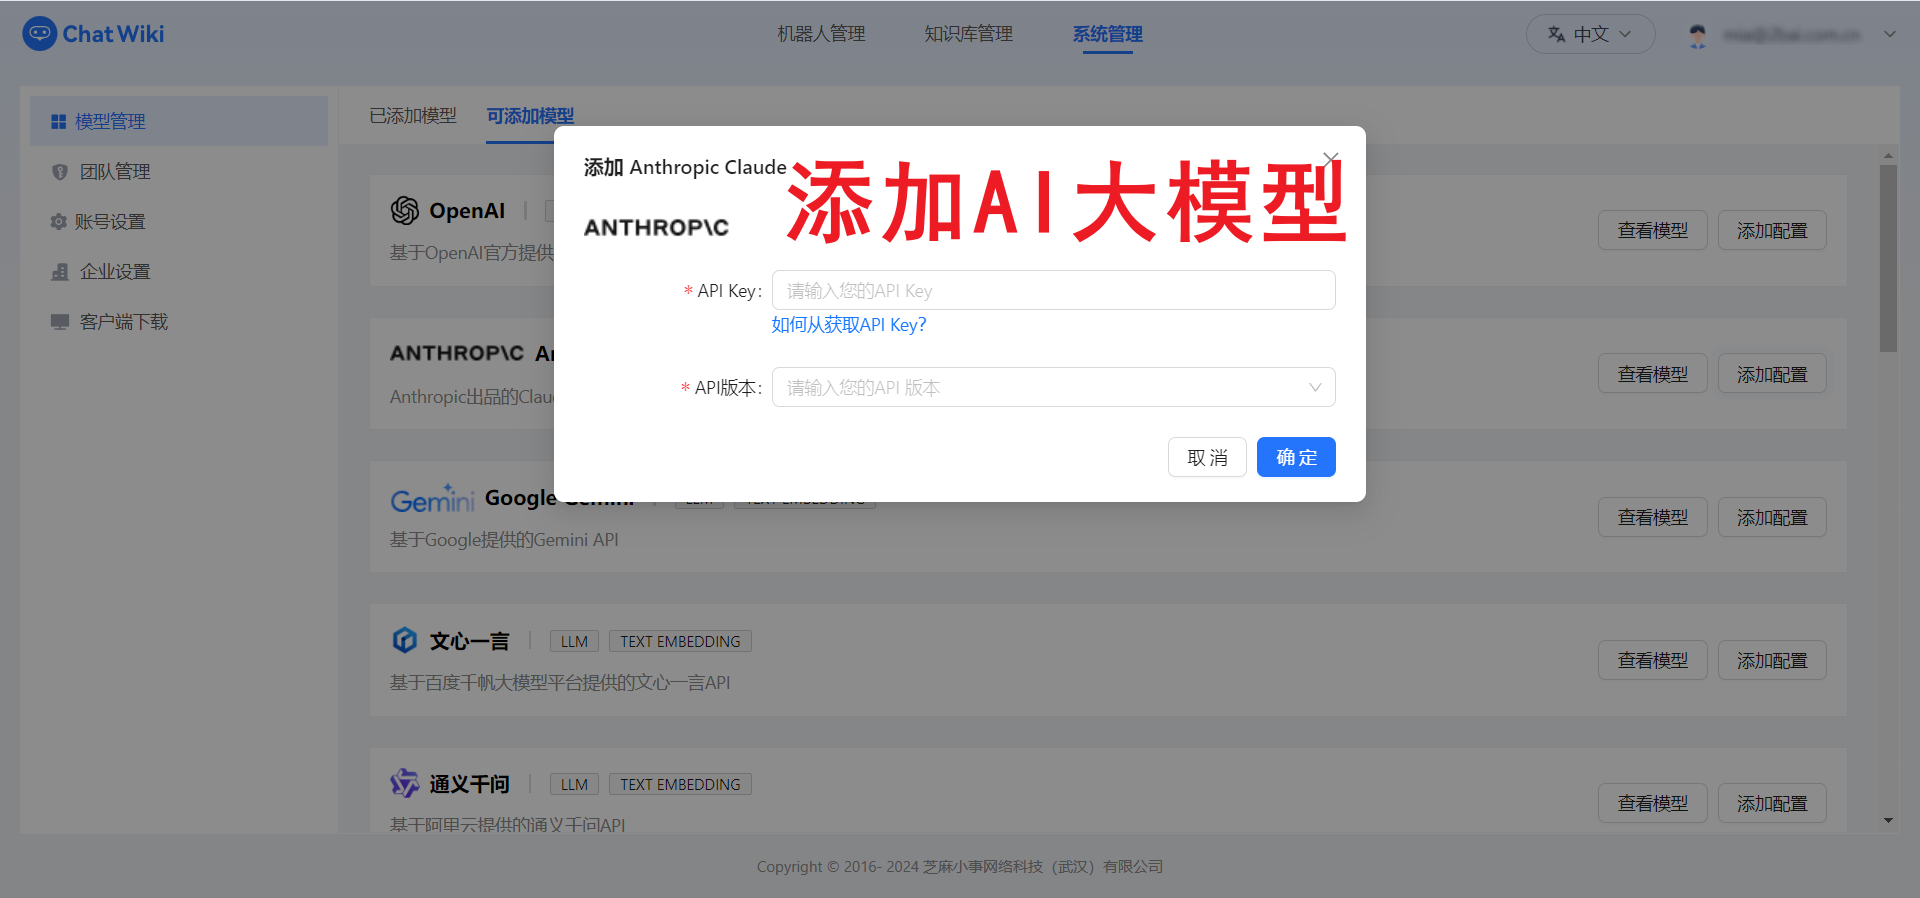
Task: Open the 如何从获取API Key? link
Action: (x=848, y=325)
